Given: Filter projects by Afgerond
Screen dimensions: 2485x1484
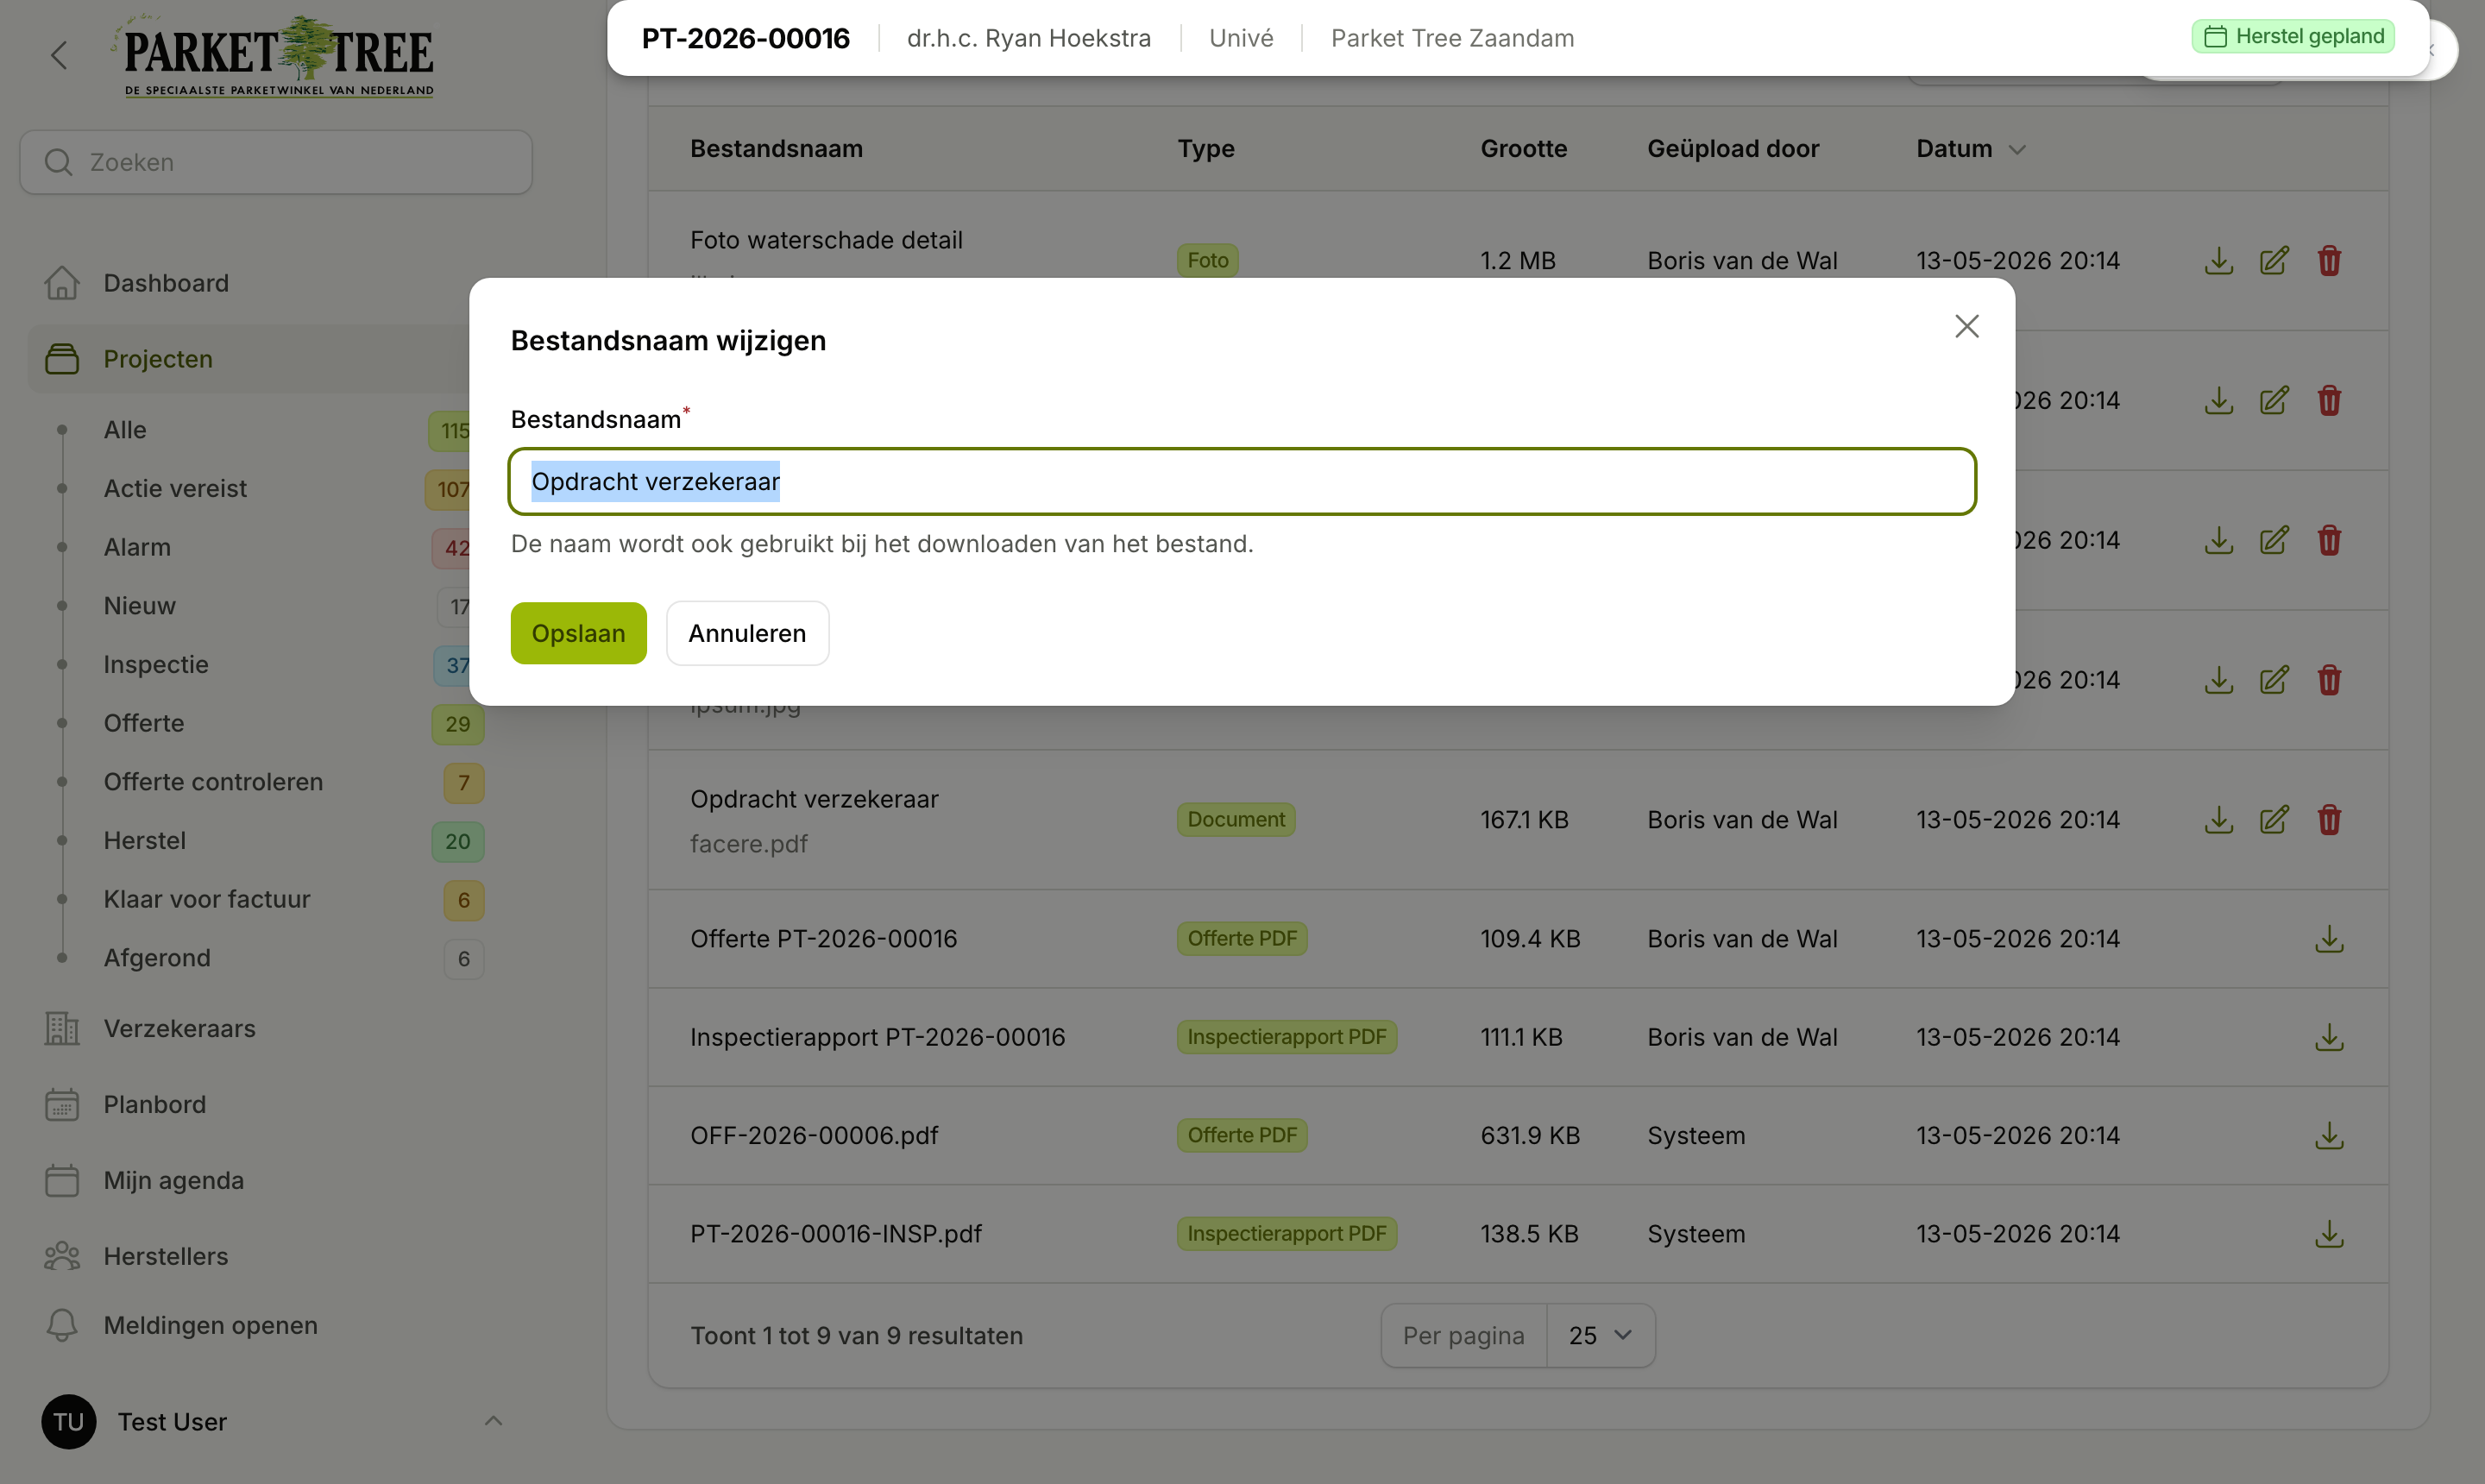Looking at the screenshot, I should [x=157, y=958].
